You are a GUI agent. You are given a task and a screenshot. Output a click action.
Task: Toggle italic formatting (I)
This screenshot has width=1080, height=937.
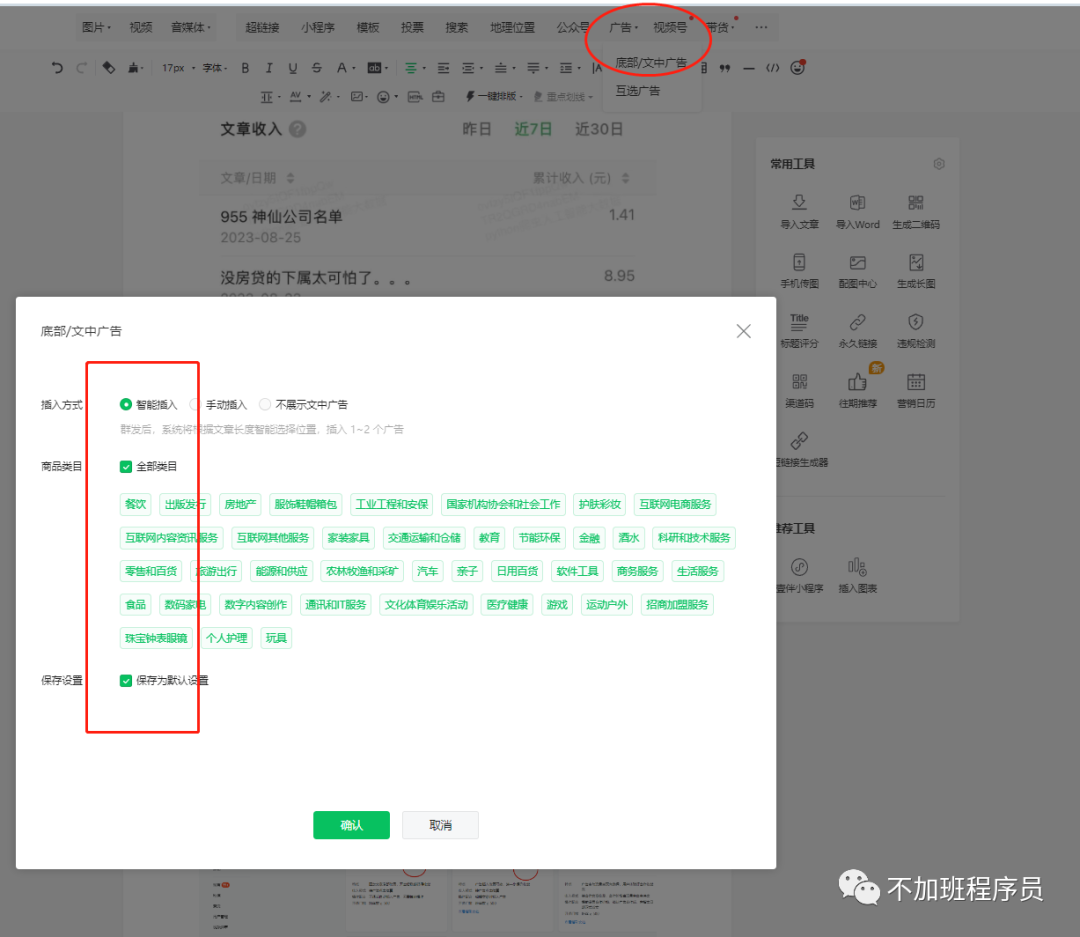(x=269, y=68)
